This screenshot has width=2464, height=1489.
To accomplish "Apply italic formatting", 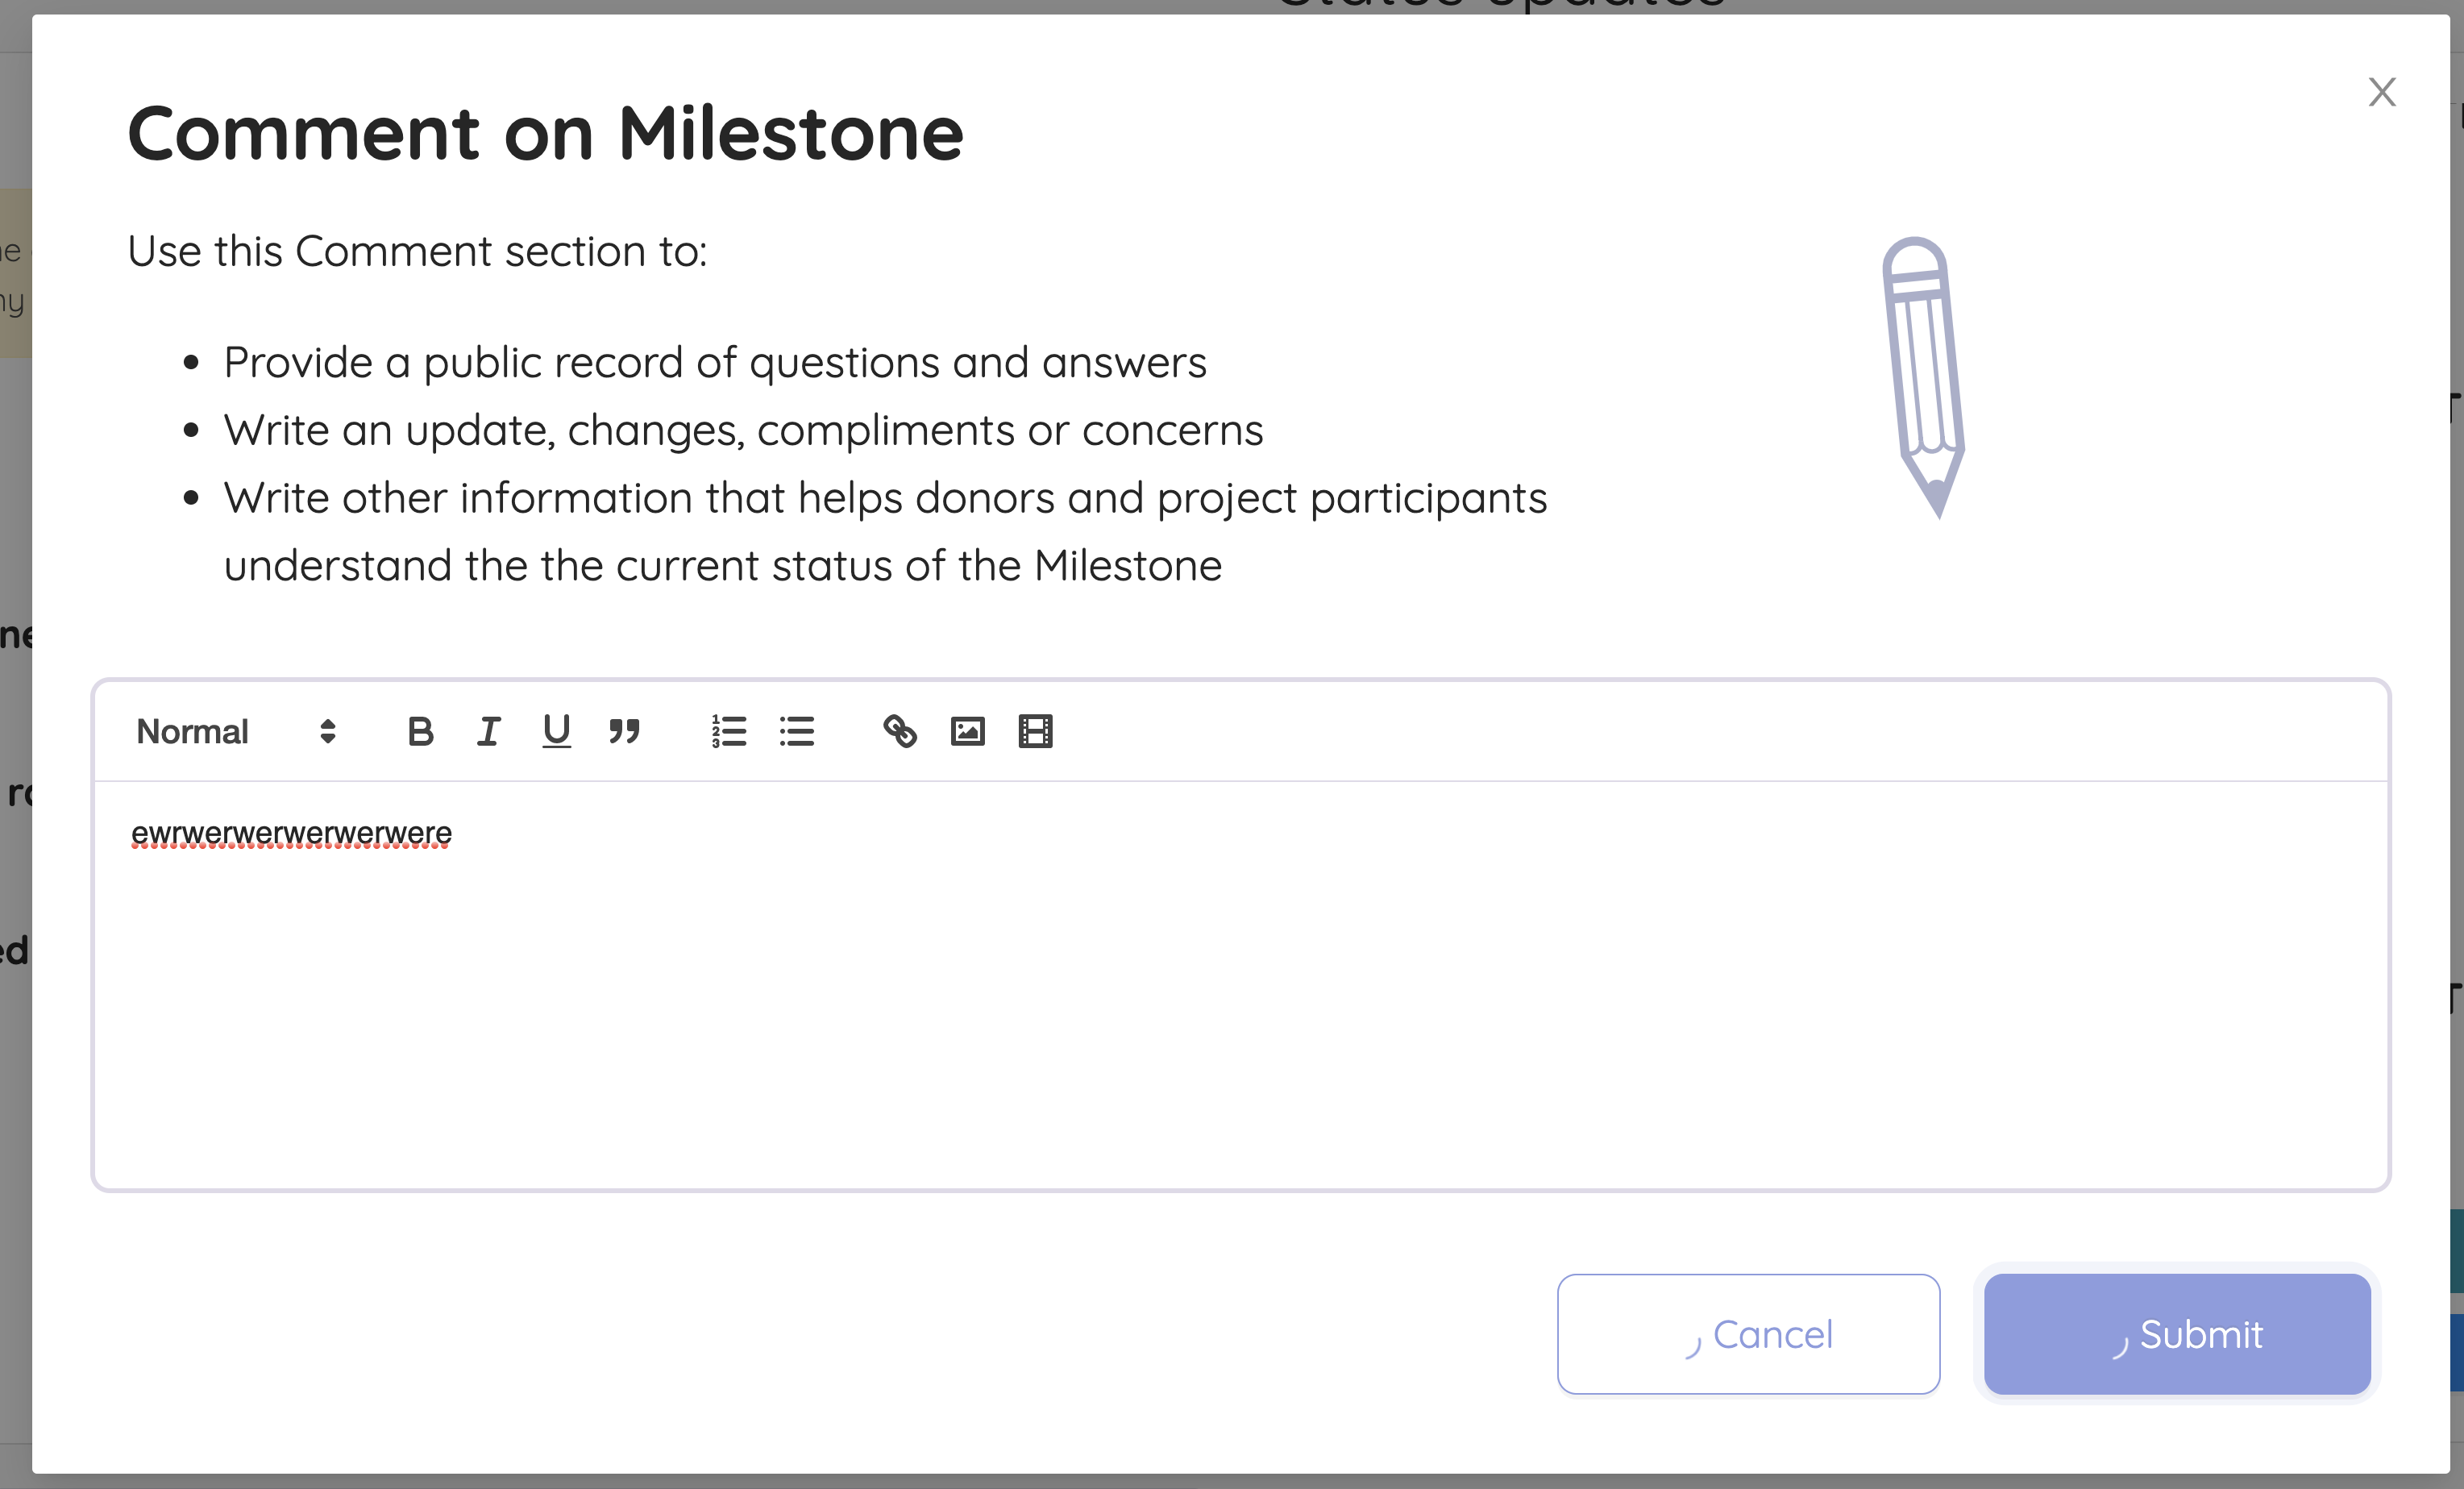I will 489,732.
